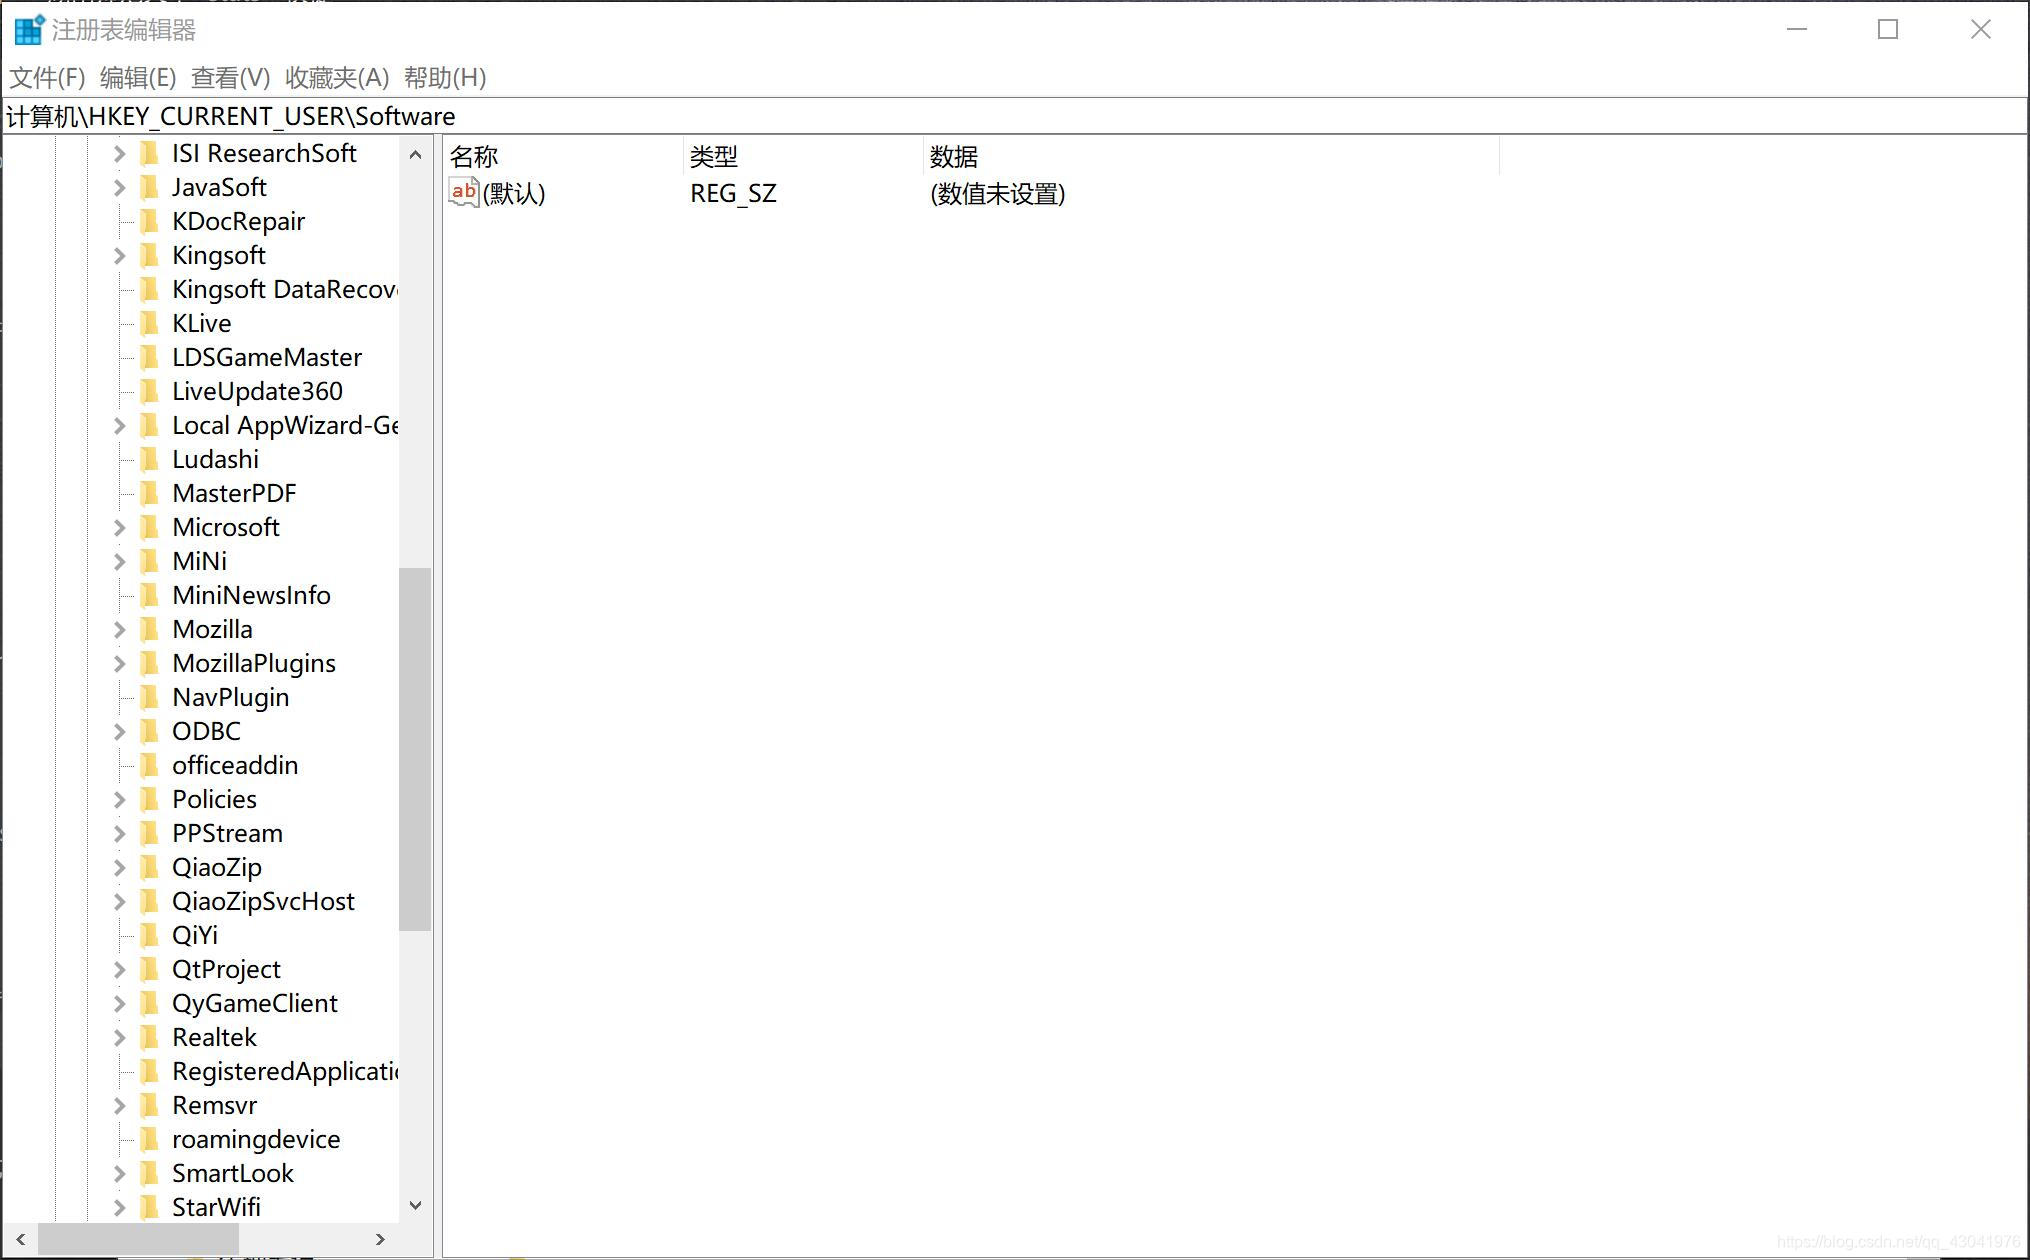Click the horizontal scrollbar left arrow
Image resolution: width=2030 pixels, height=1260 pixels.
click(21, 1239)
